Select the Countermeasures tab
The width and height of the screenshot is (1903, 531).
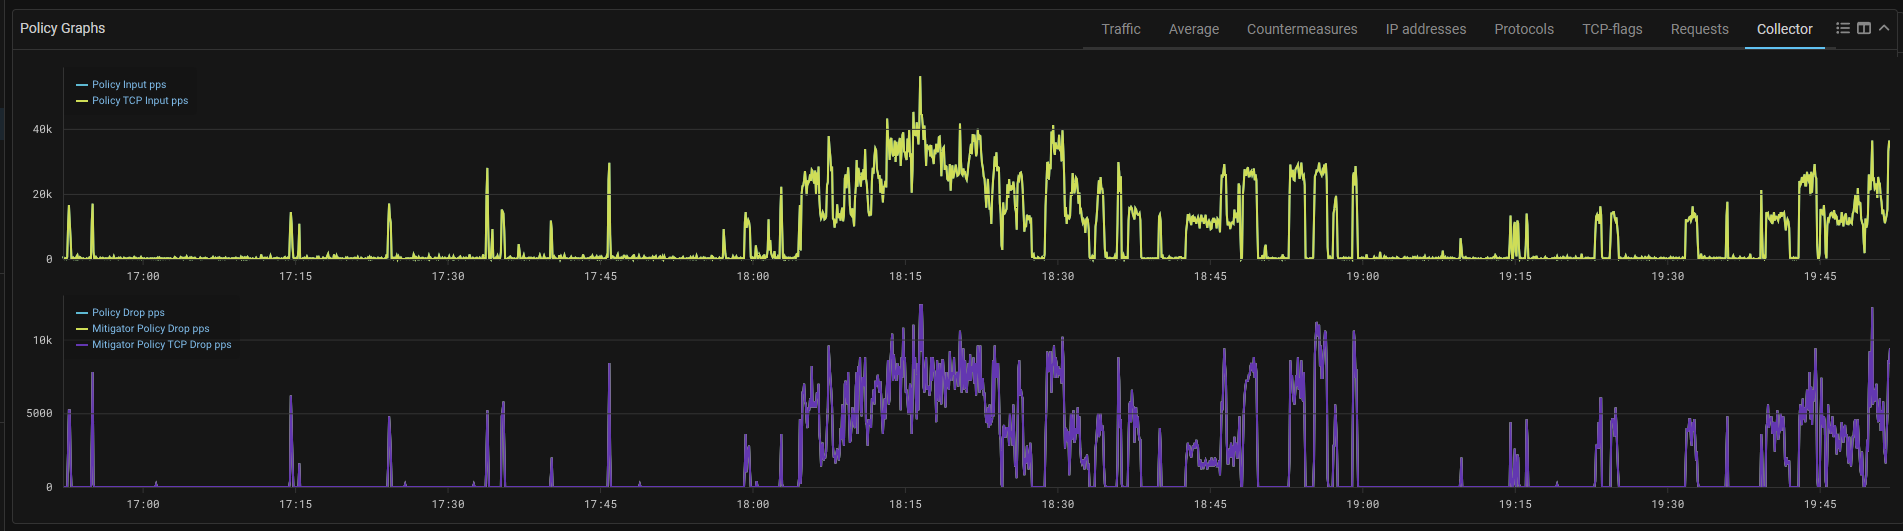pos(1301,29)
